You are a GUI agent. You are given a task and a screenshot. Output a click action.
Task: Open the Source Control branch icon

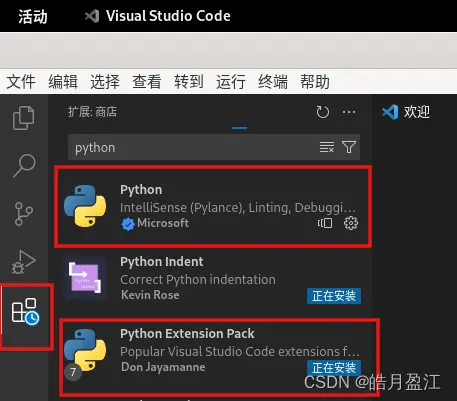(24, 214)
